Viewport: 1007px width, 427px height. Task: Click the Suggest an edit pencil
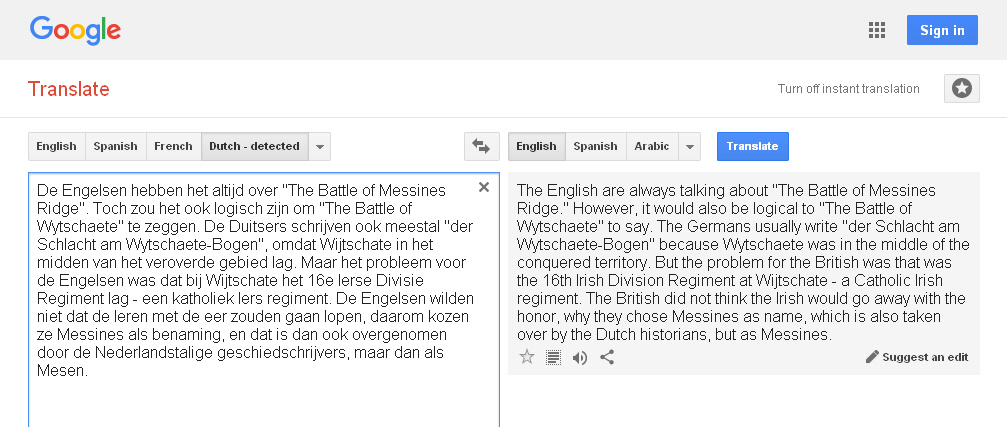[x=916, y=357]
